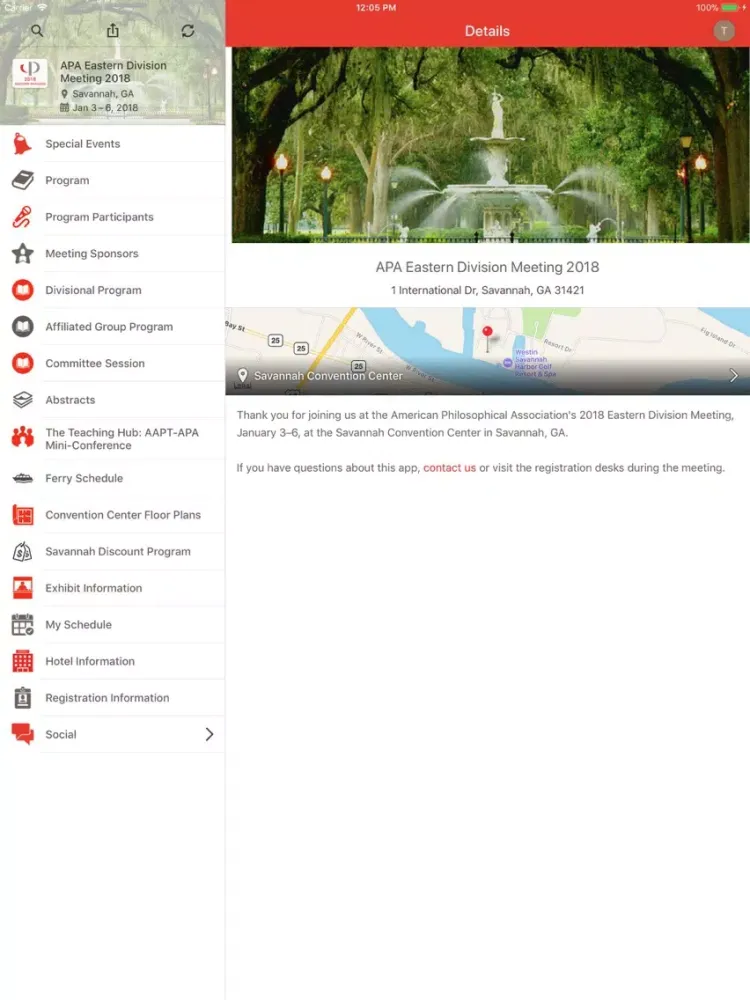750x1000 pixels.
Task: Click the Ferry Schedule boat icon
Action: (x=22, y=478)
